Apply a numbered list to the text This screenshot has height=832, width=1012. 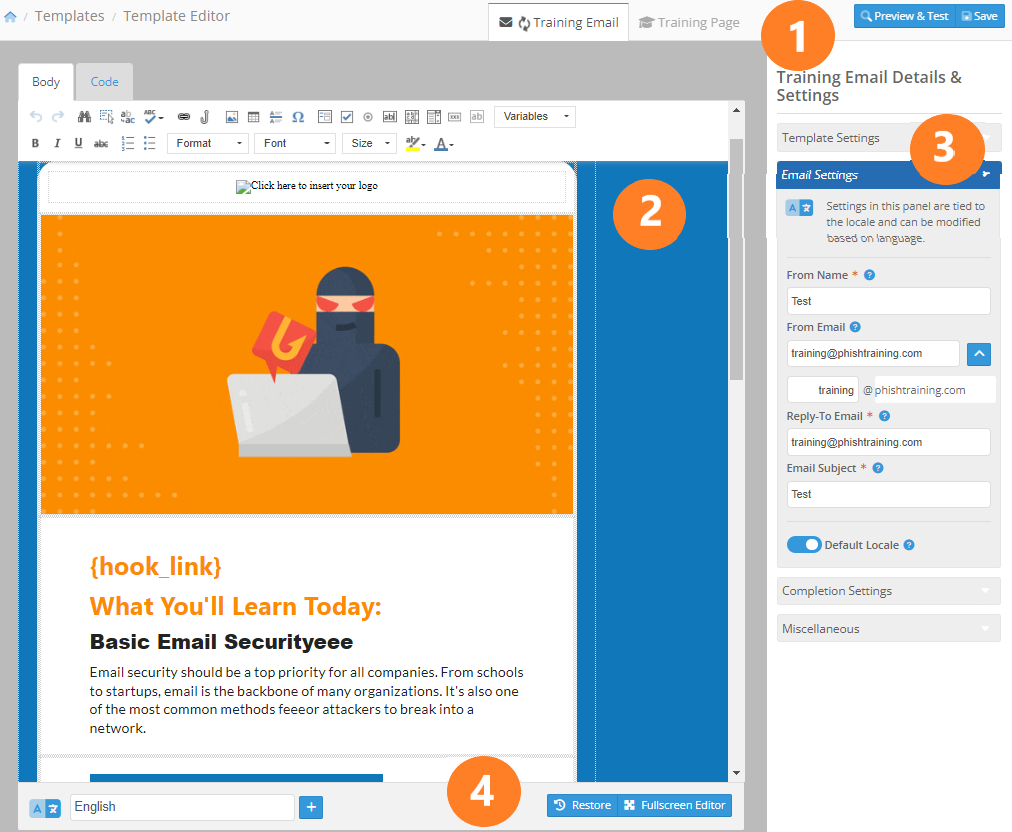pyautogui.click(x=127, y=143)
